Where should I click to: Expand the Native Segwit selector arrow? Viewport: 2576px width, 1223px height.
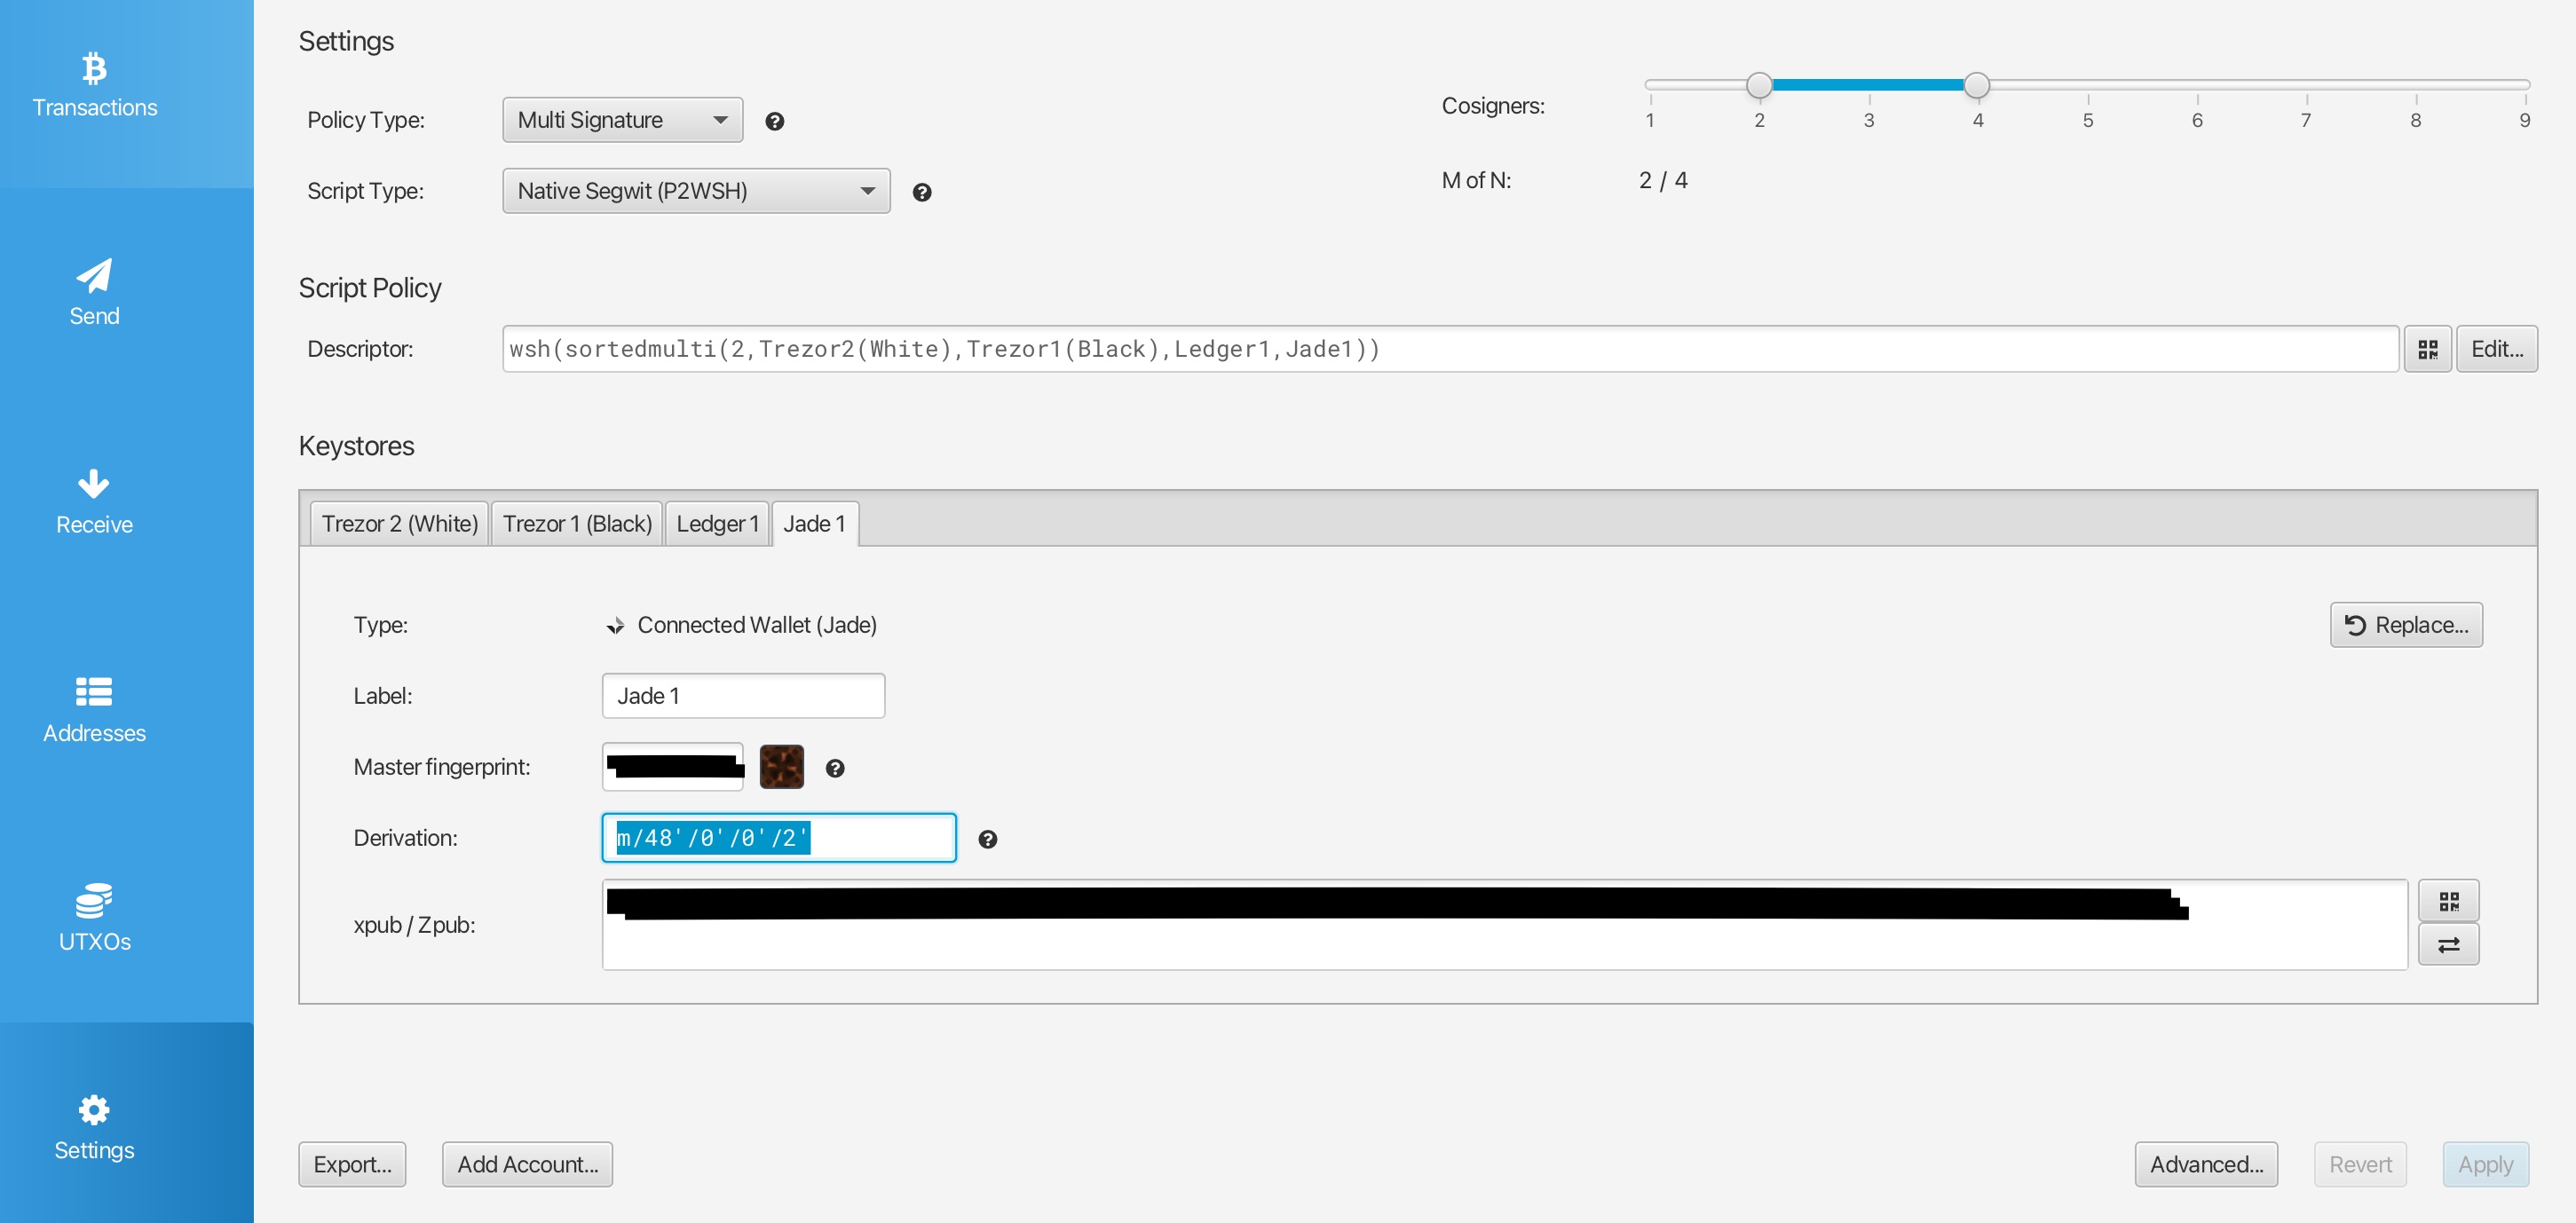tap(867, 190)
